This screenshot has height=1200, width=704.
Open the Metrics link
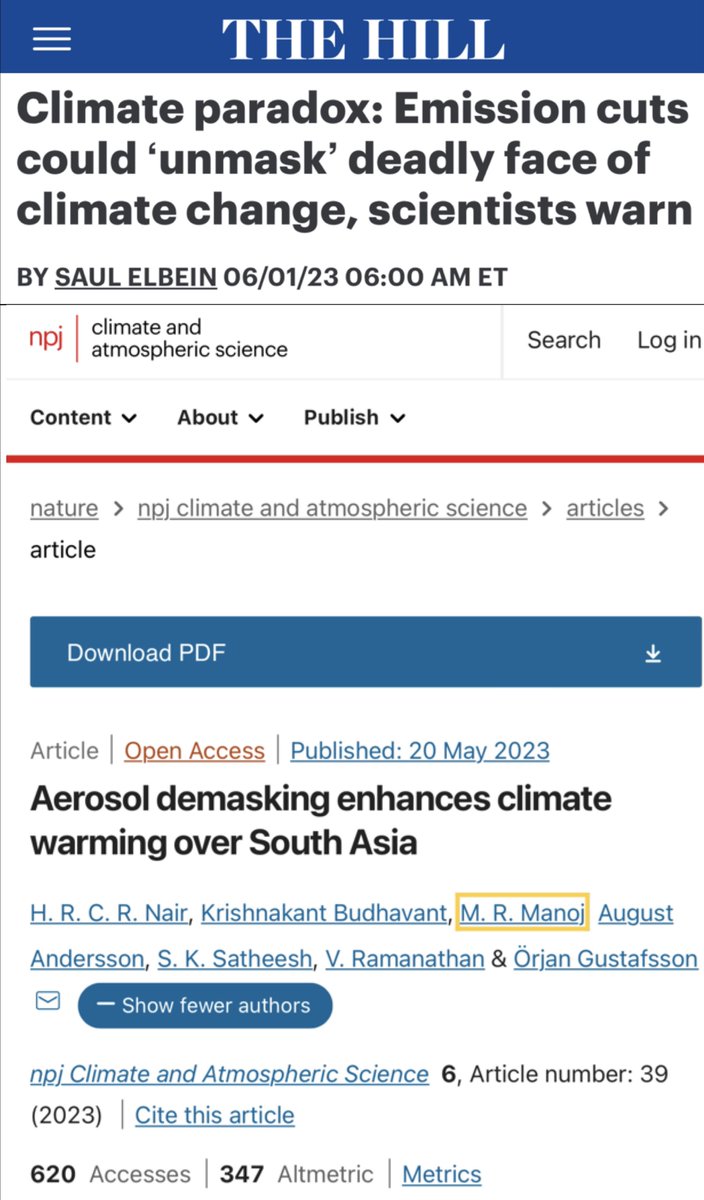point(441,1174)
